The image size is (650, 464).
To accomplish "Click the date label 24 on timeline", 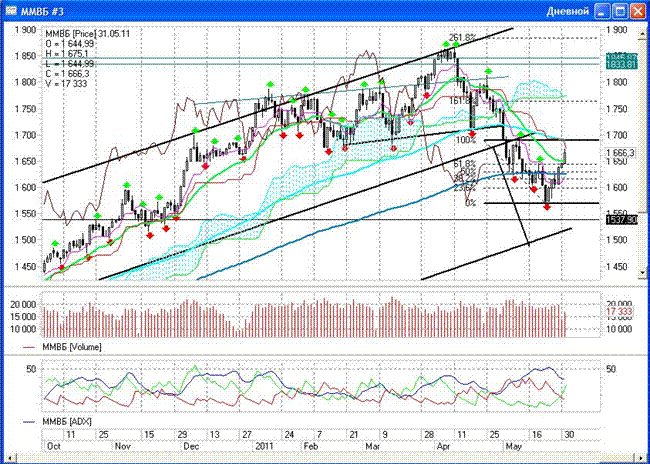I will click(289, 435).
